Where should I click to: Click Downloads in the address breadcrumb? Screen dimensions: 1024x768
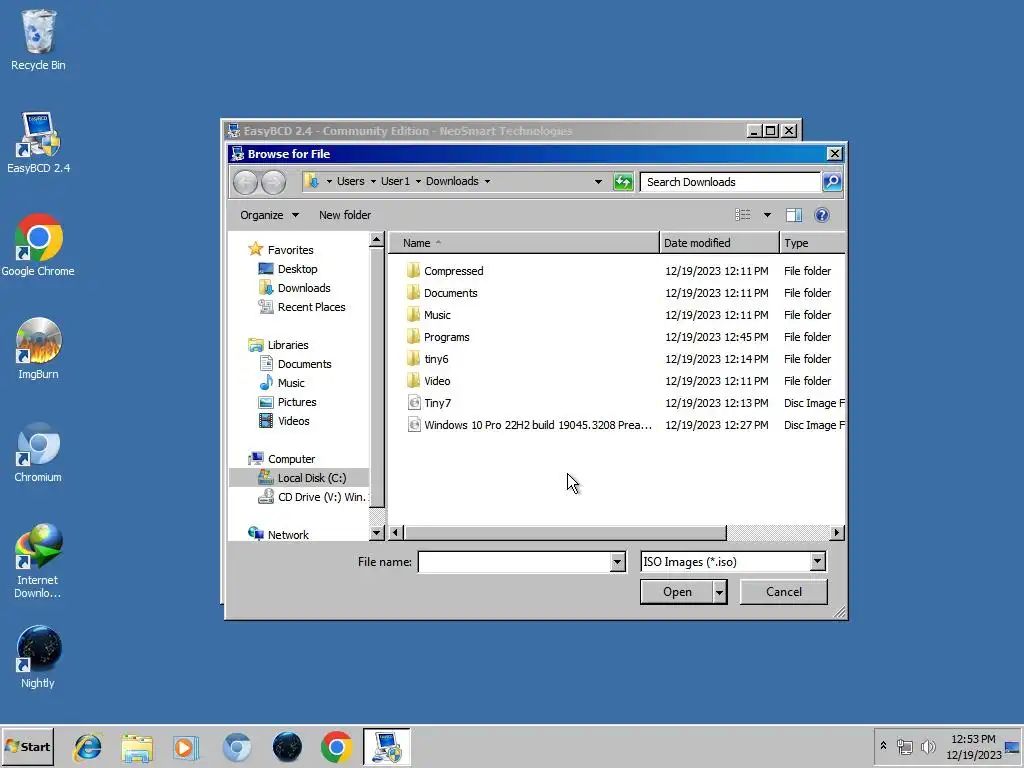click(x=452, y=182)
